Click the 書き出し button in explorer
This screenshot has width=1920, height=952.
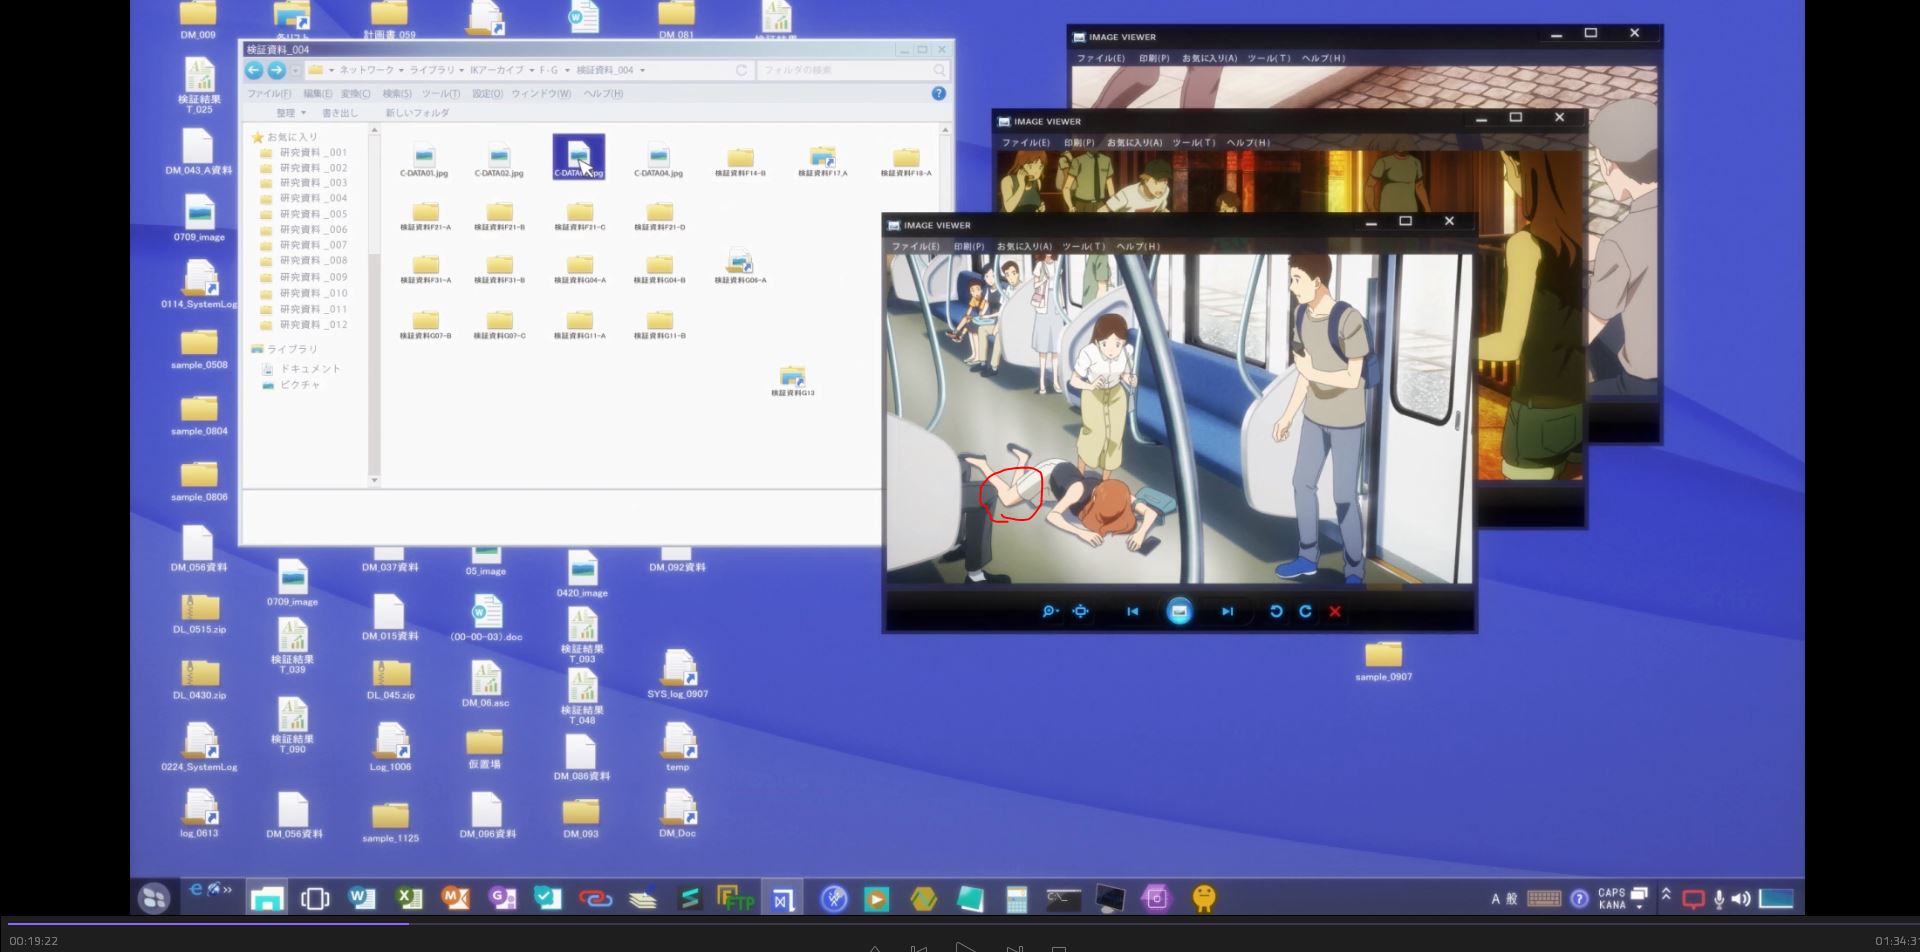click(340, 113)
